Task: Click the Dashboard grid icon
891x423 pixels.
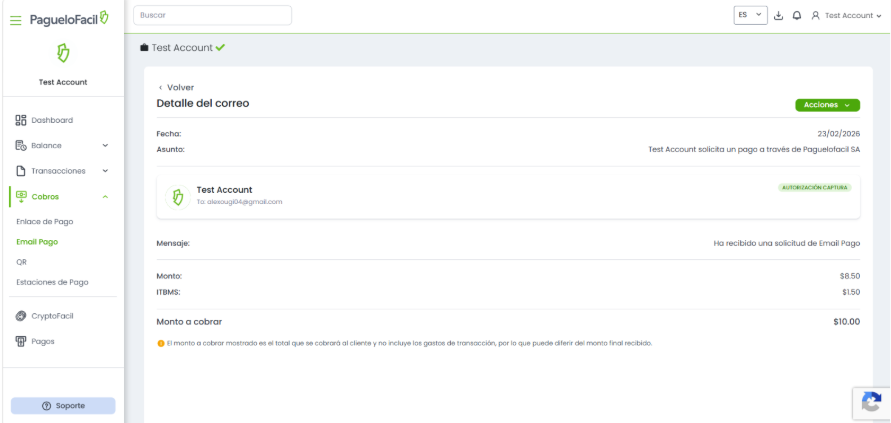Action: pyautogui.click(x=20, y=120)
